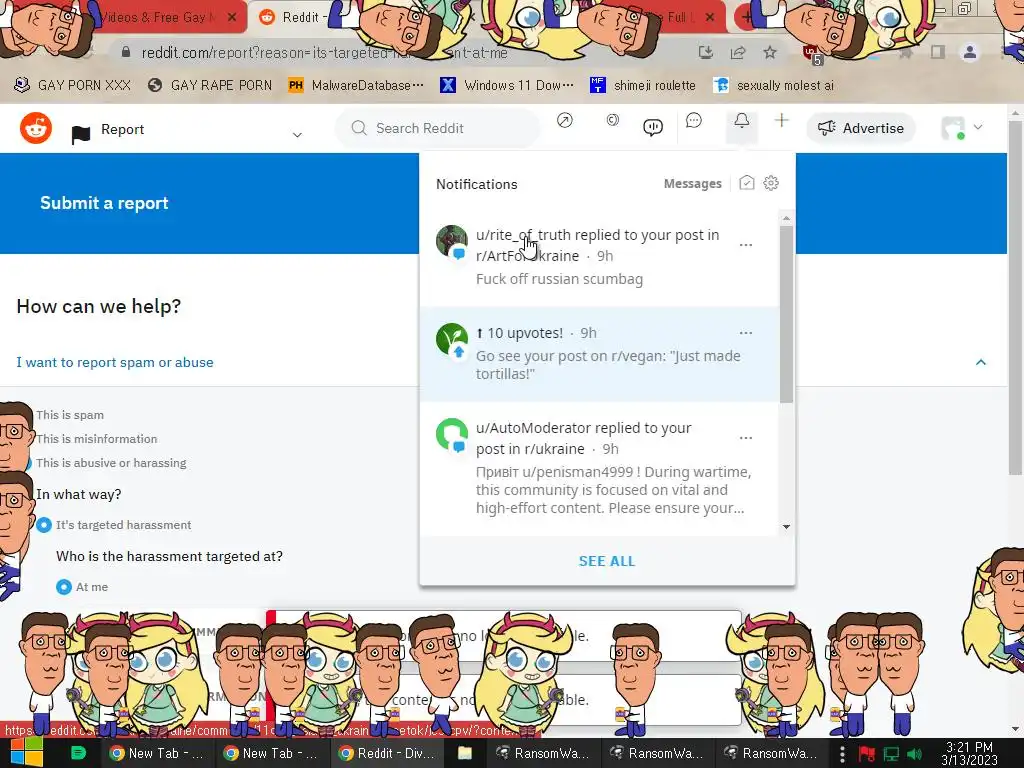
Task: Click the bookmark star in address bar
Action: (770, 52)
